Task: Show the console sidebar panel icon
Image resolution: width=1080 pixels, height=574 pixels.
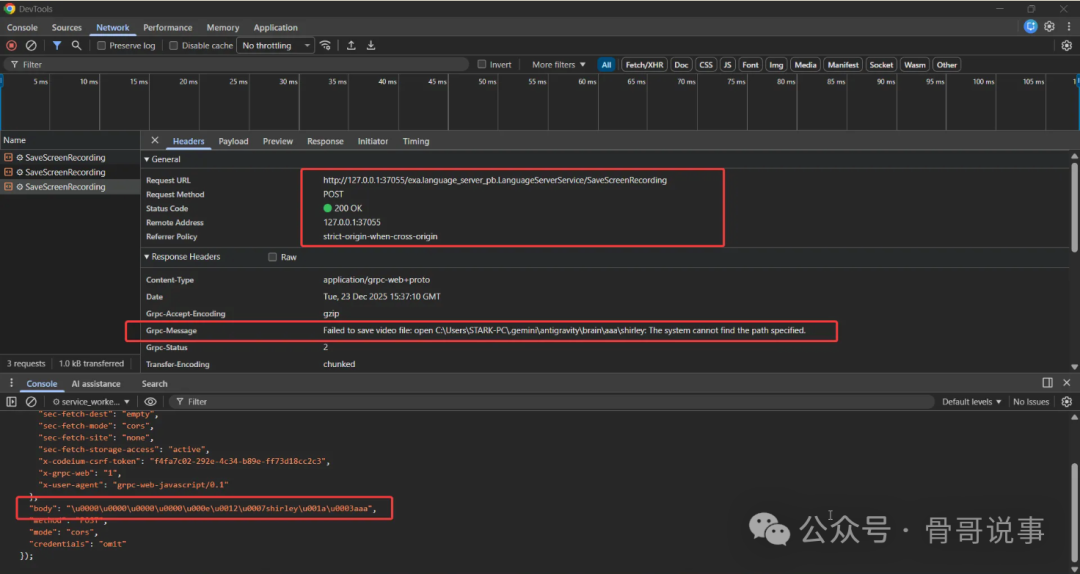Action: point(12,401)
